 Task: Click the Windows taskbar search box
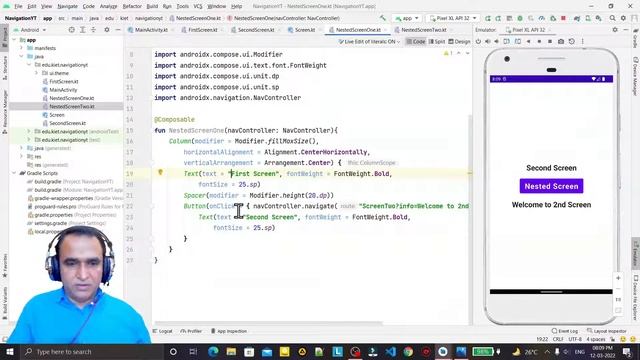point(92,351)
